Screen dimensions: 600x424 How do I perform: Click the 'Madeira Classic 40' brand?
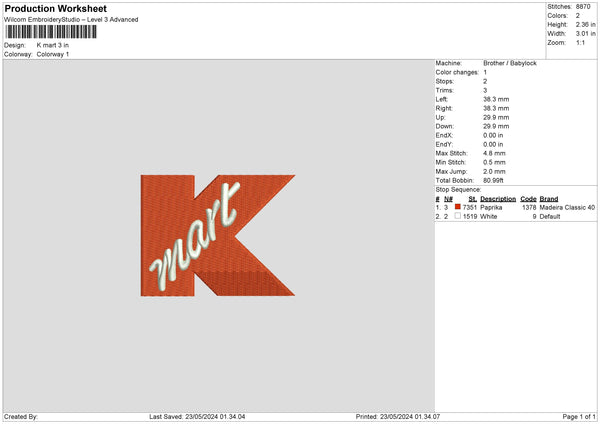tap(567, 207)
